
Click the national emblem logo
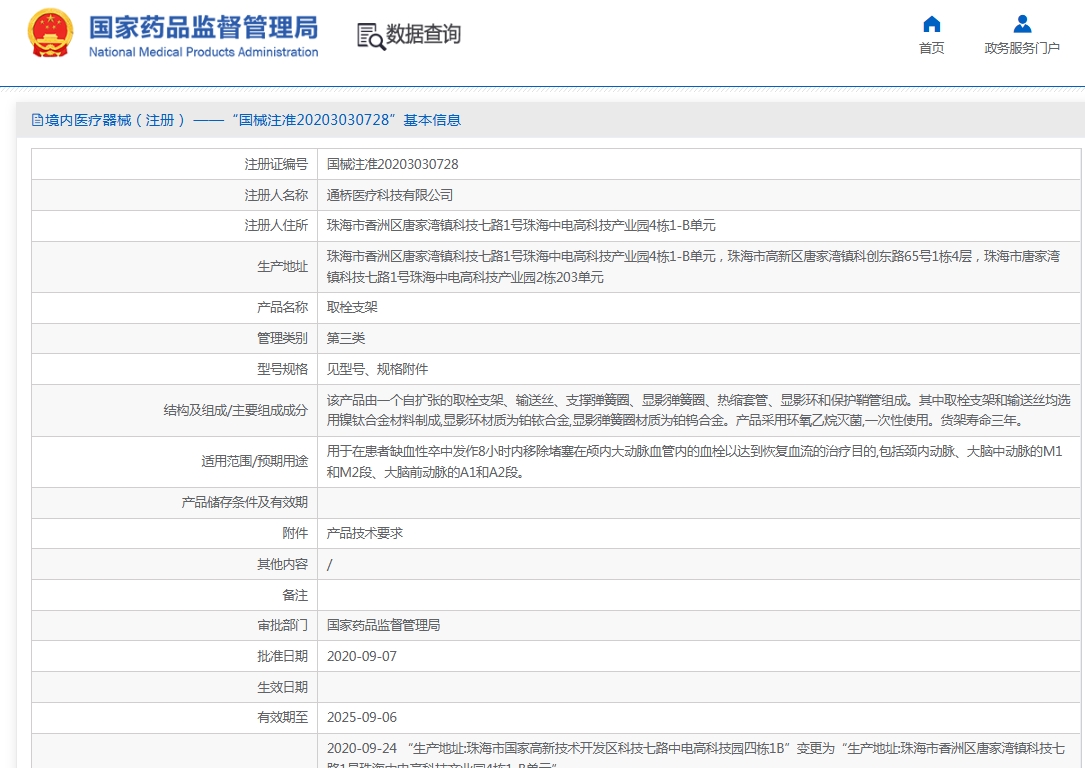pos(50,33)
